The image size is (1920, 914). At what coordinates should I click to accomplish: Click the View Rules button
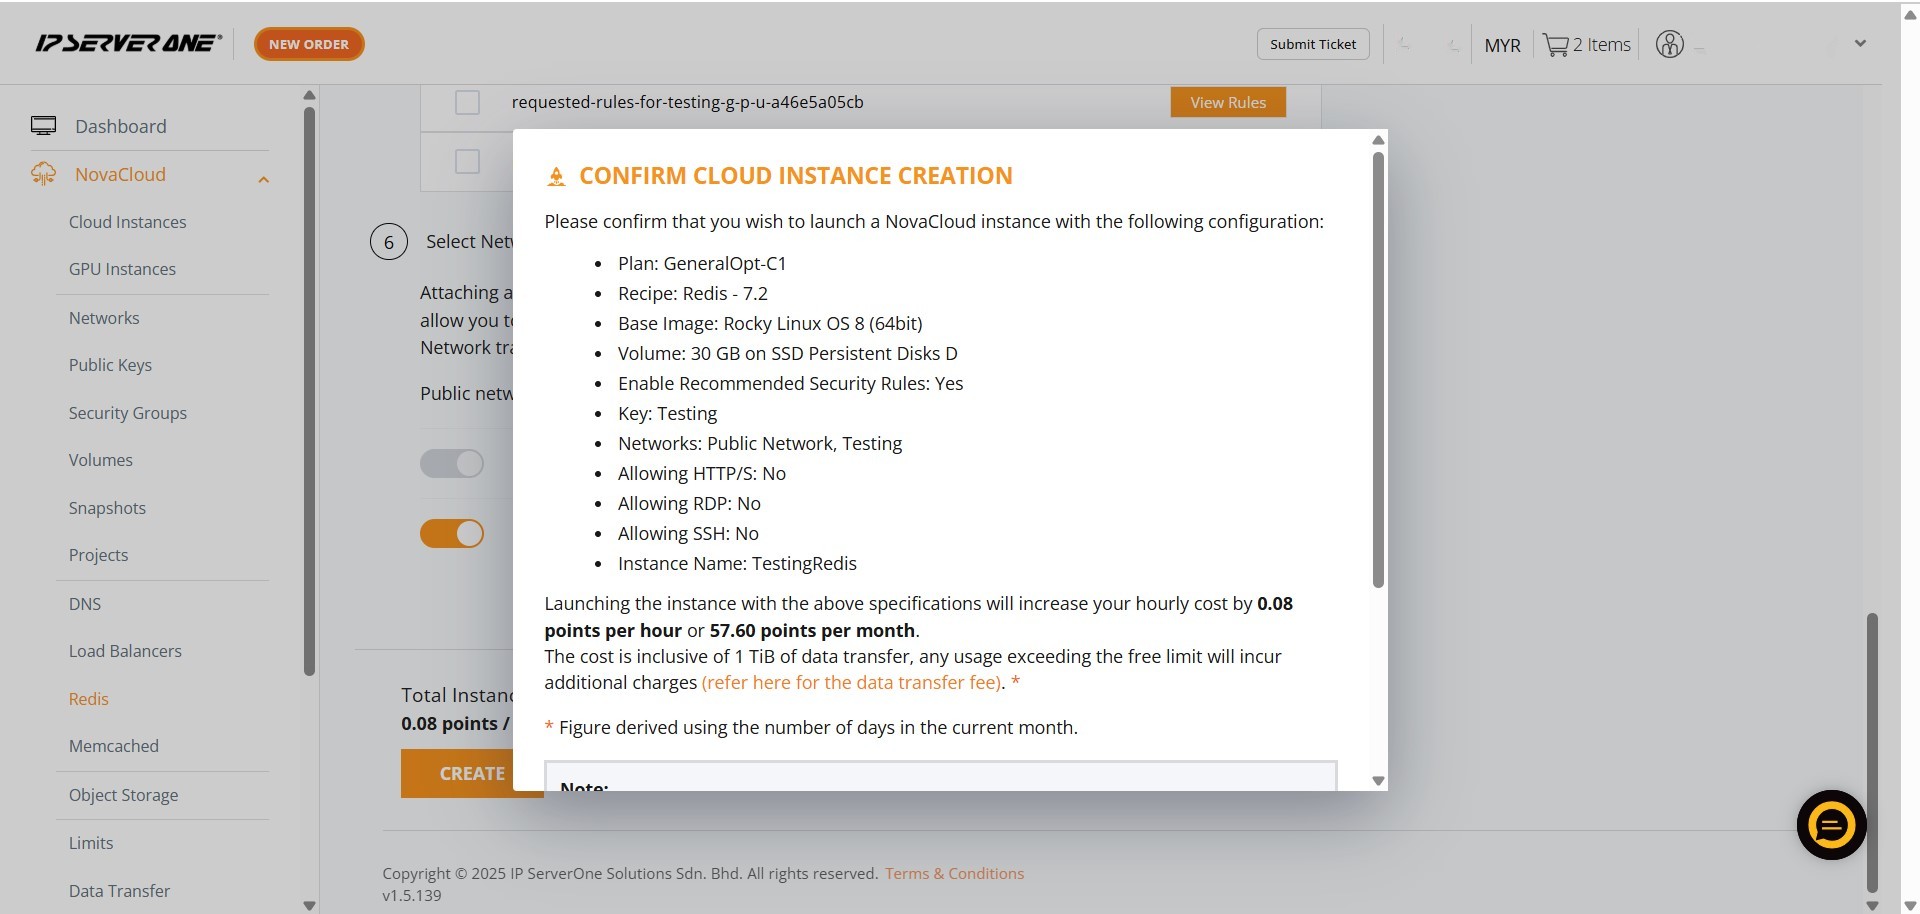pos(1227,102)
